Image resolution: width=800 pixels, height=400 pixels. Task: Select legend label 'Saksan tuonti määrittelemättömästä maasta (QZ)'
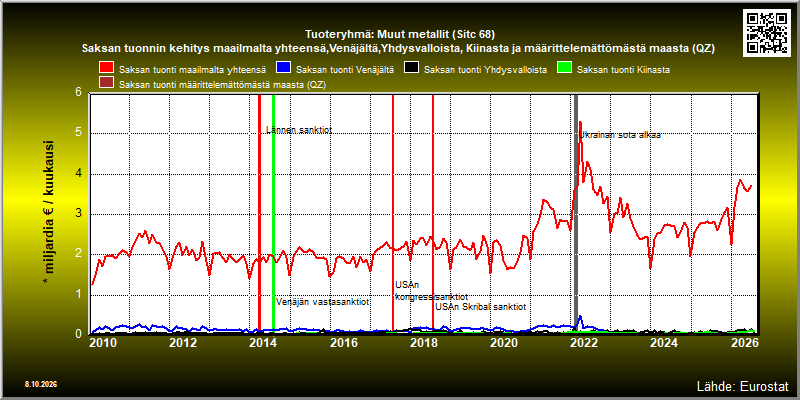(222, 84)
